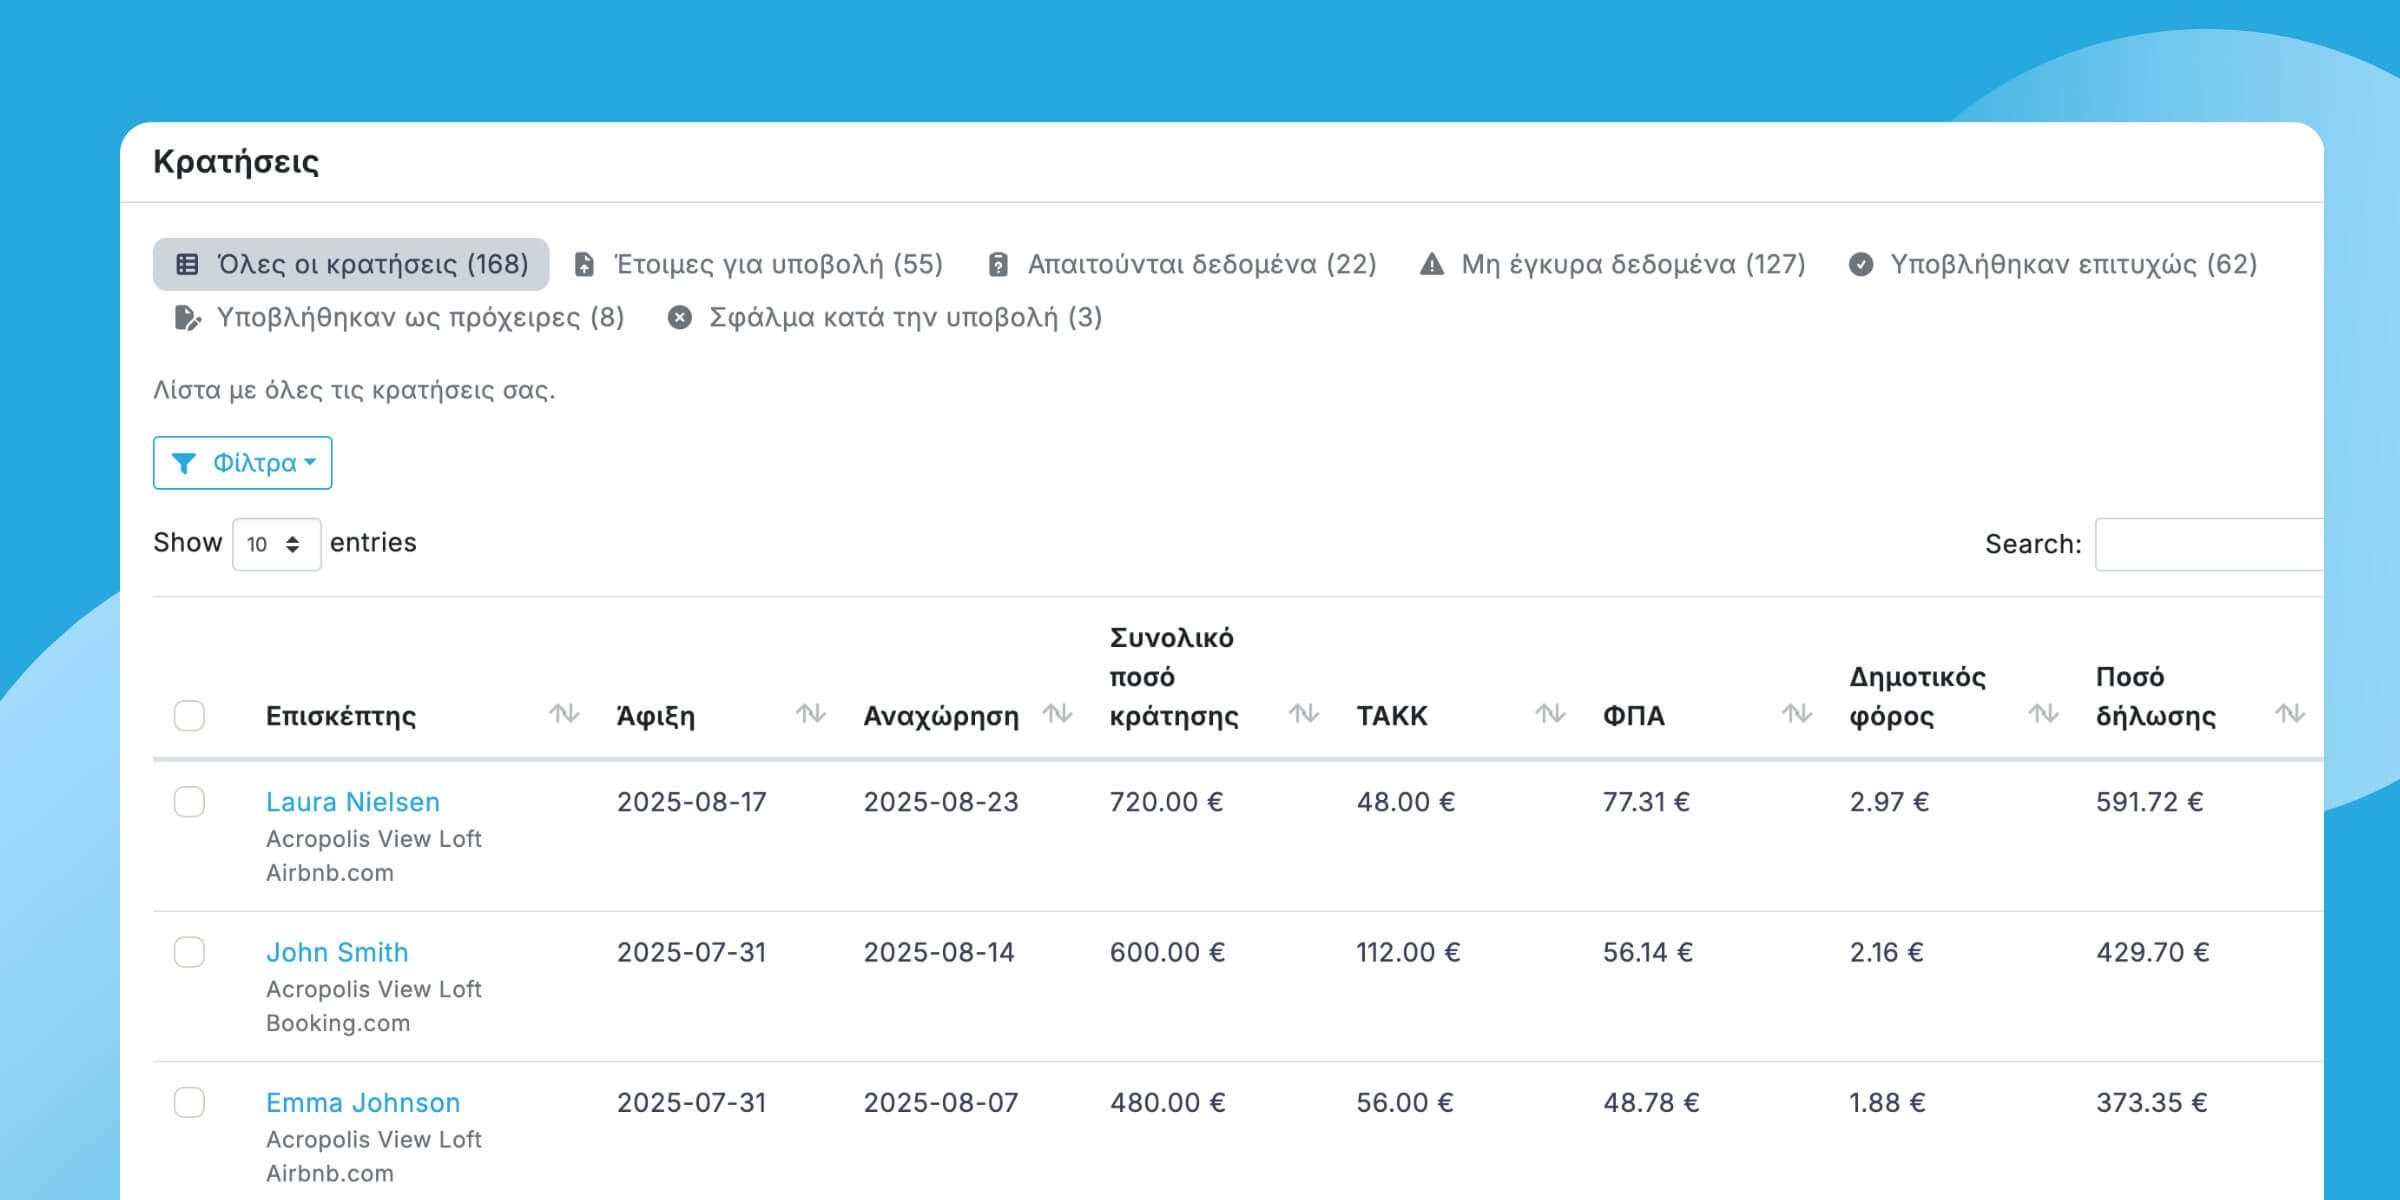Open the Φίλτρα filters dropdown

pos(243,463)
